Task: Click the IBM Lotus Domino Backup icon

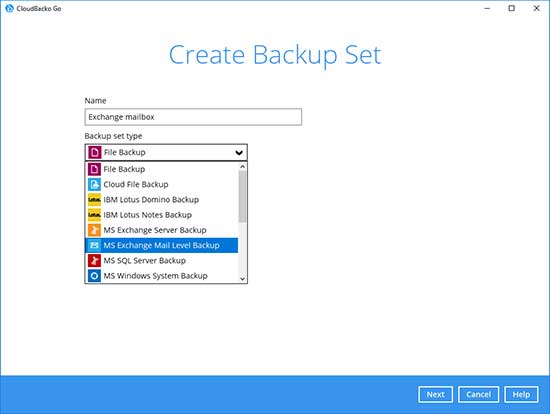Action: (x=94, y=200)
